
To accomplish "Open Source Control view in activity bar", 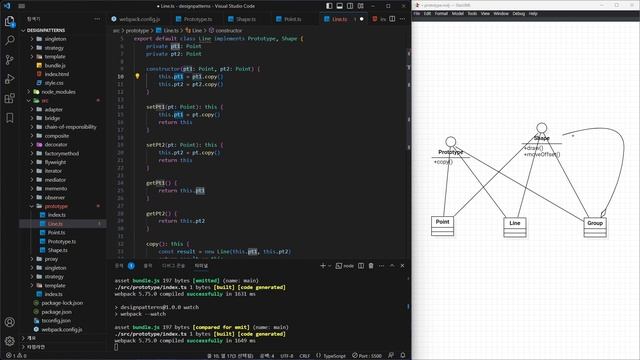I will 9,60.
